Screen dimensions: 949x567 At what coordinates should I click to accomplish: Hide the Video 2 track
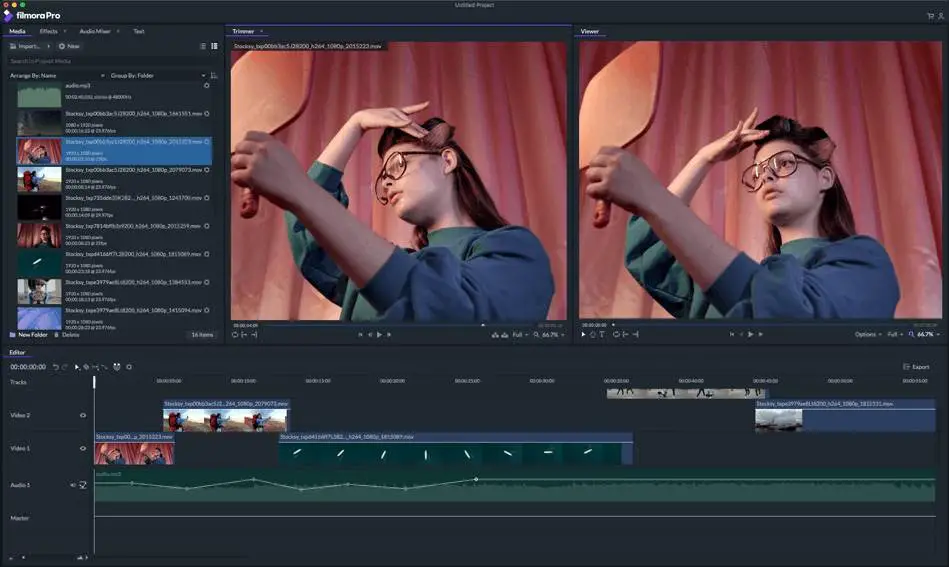(x=83, y=415)
